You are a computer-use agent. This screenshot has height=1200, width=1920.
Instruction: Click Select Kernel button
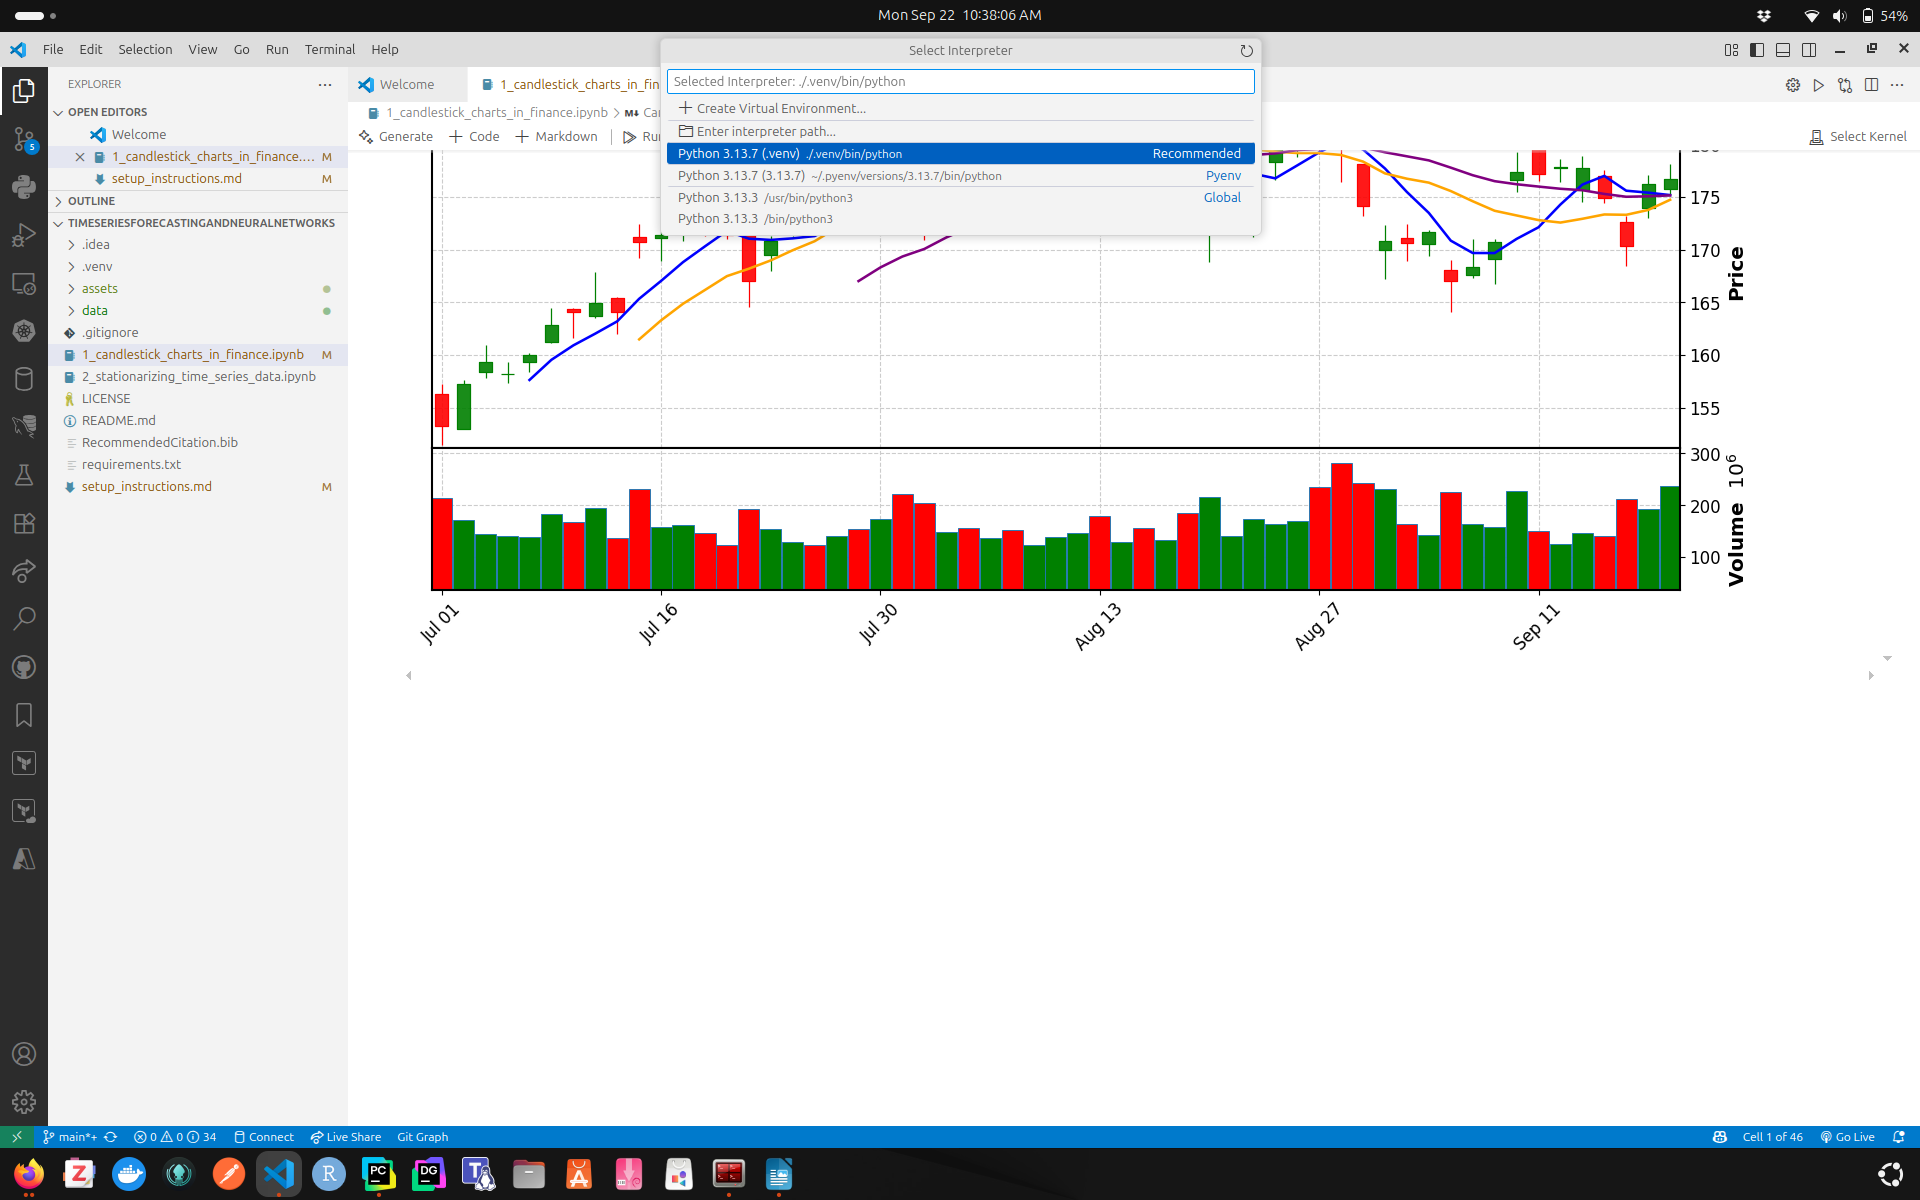click(1857, 137)
